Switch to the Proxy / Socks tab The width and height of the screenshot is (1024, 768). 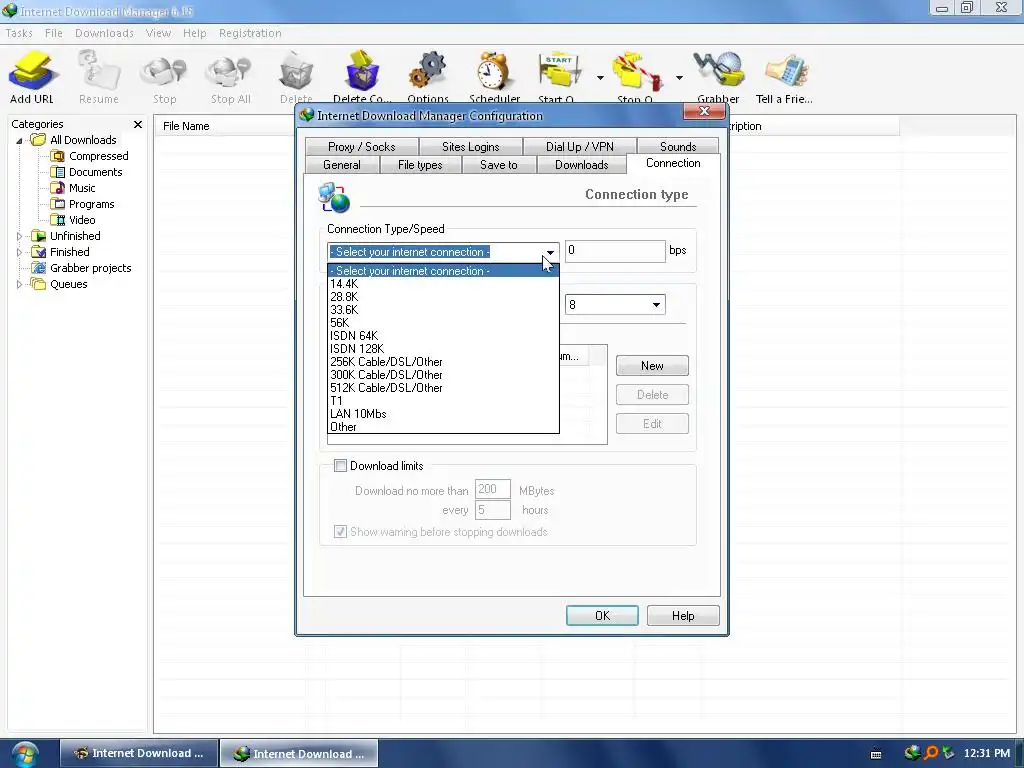pos(361,147)
